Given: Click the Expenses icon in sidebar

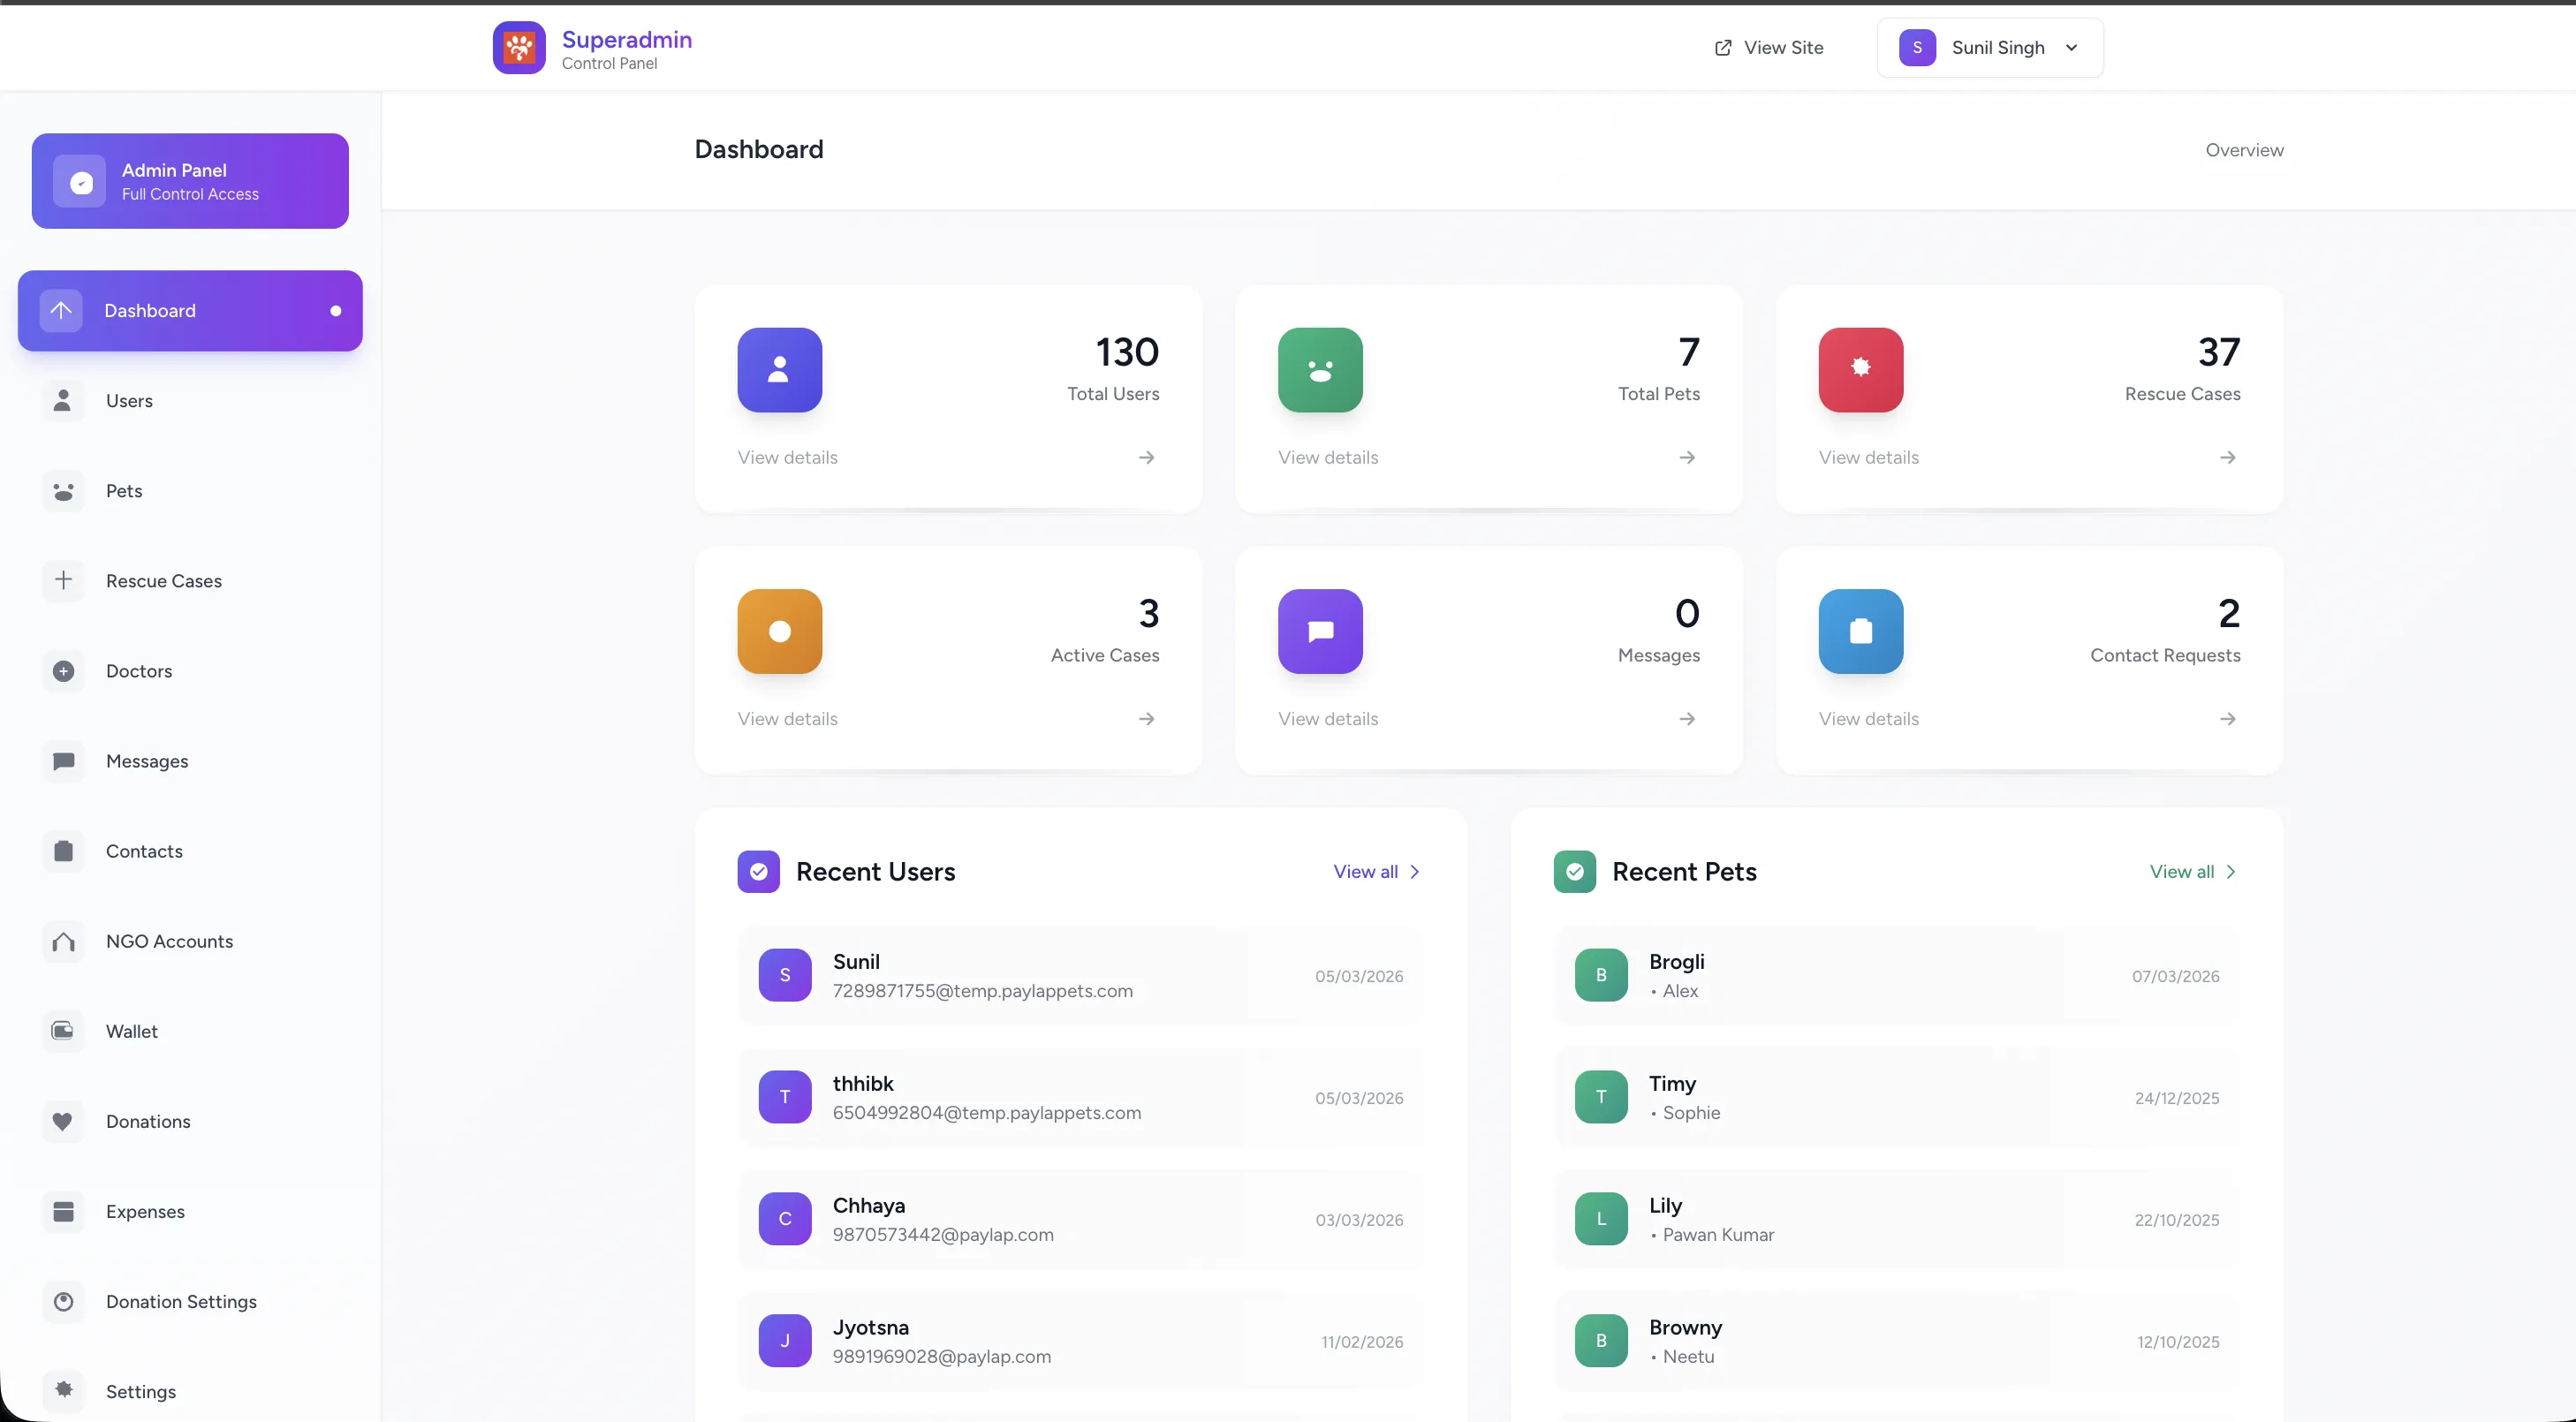Looking at the screenshot, I should [x=63, y=1211].
